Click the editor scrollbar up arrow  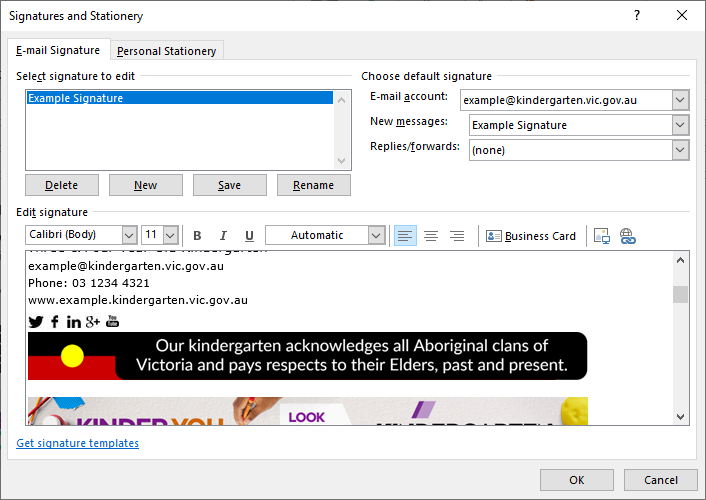[680, 260]
